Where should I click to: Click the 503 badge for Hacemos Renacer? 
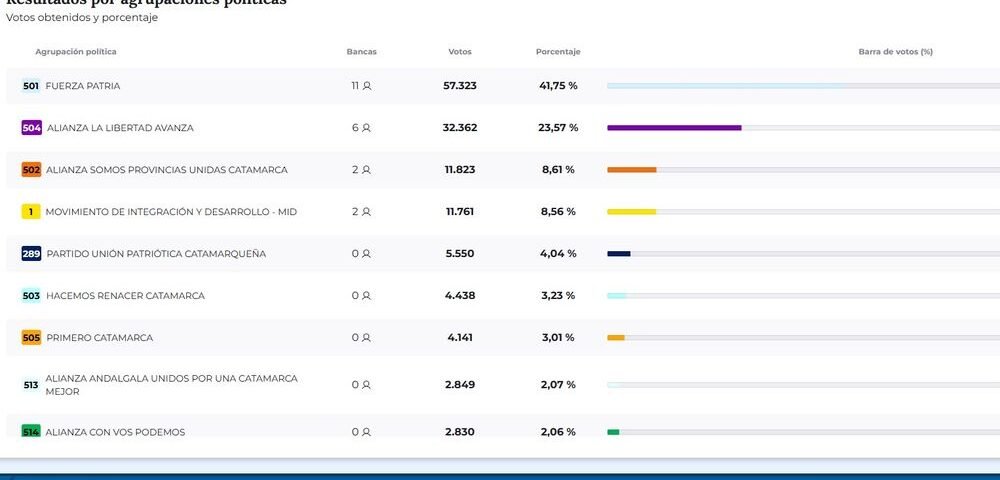pos(31,296)
